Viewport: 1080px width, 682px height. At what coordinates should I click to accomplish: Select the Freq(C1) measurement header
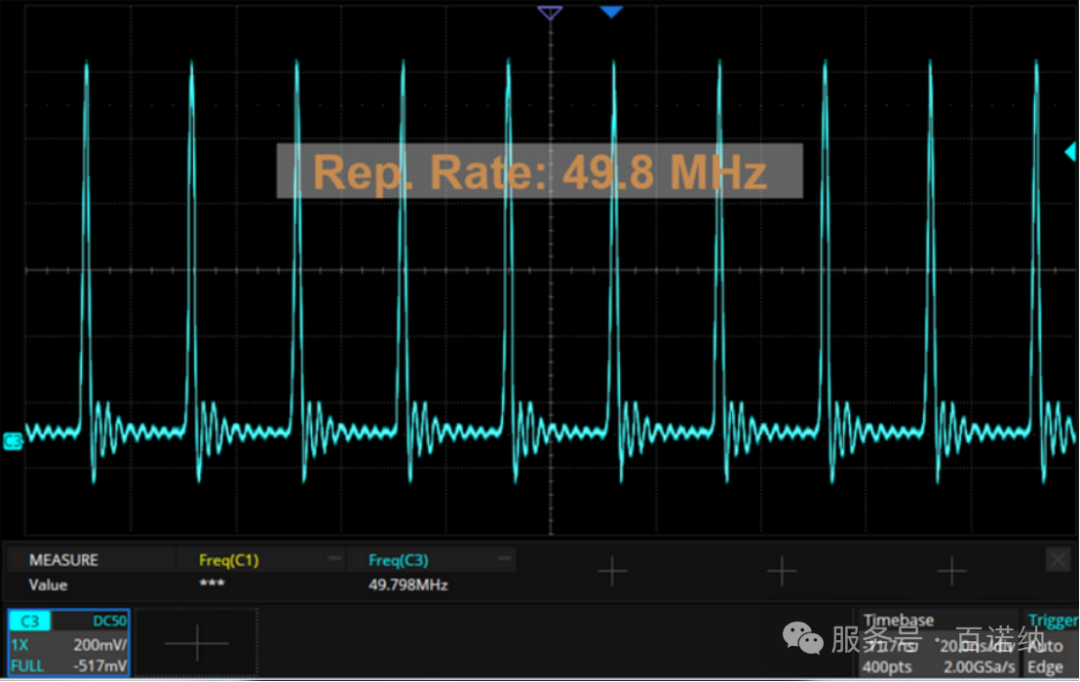(x=228, y=560)
